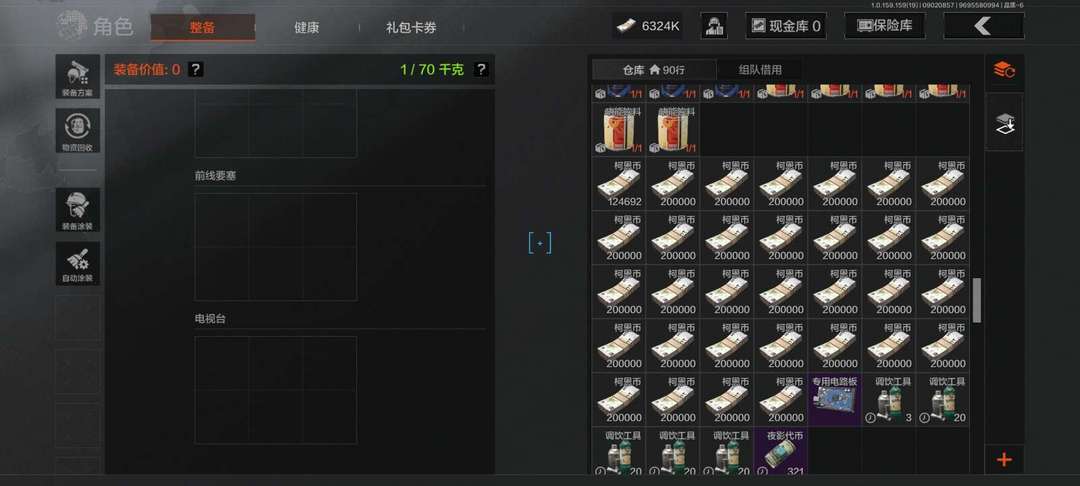This screenshot has height=486, width=1080.
Task: Click the storage scrollbar handle
Action: point(976,300)
